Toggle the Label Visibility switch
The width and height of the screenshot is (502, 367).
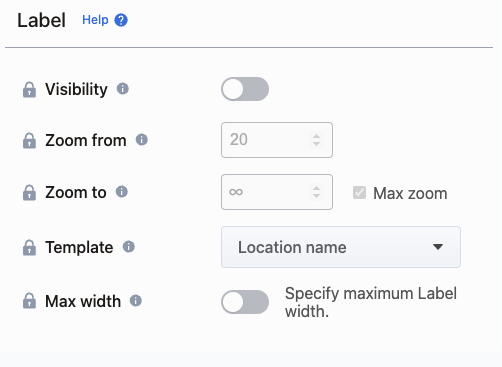coord(245,89)
